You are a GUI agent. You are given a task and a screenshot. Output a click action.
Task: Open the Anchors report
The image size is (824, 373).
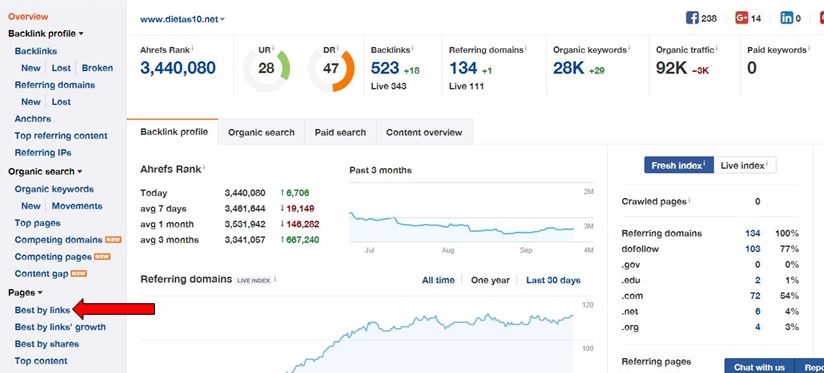pyautogui.click(x=33, y=119)
